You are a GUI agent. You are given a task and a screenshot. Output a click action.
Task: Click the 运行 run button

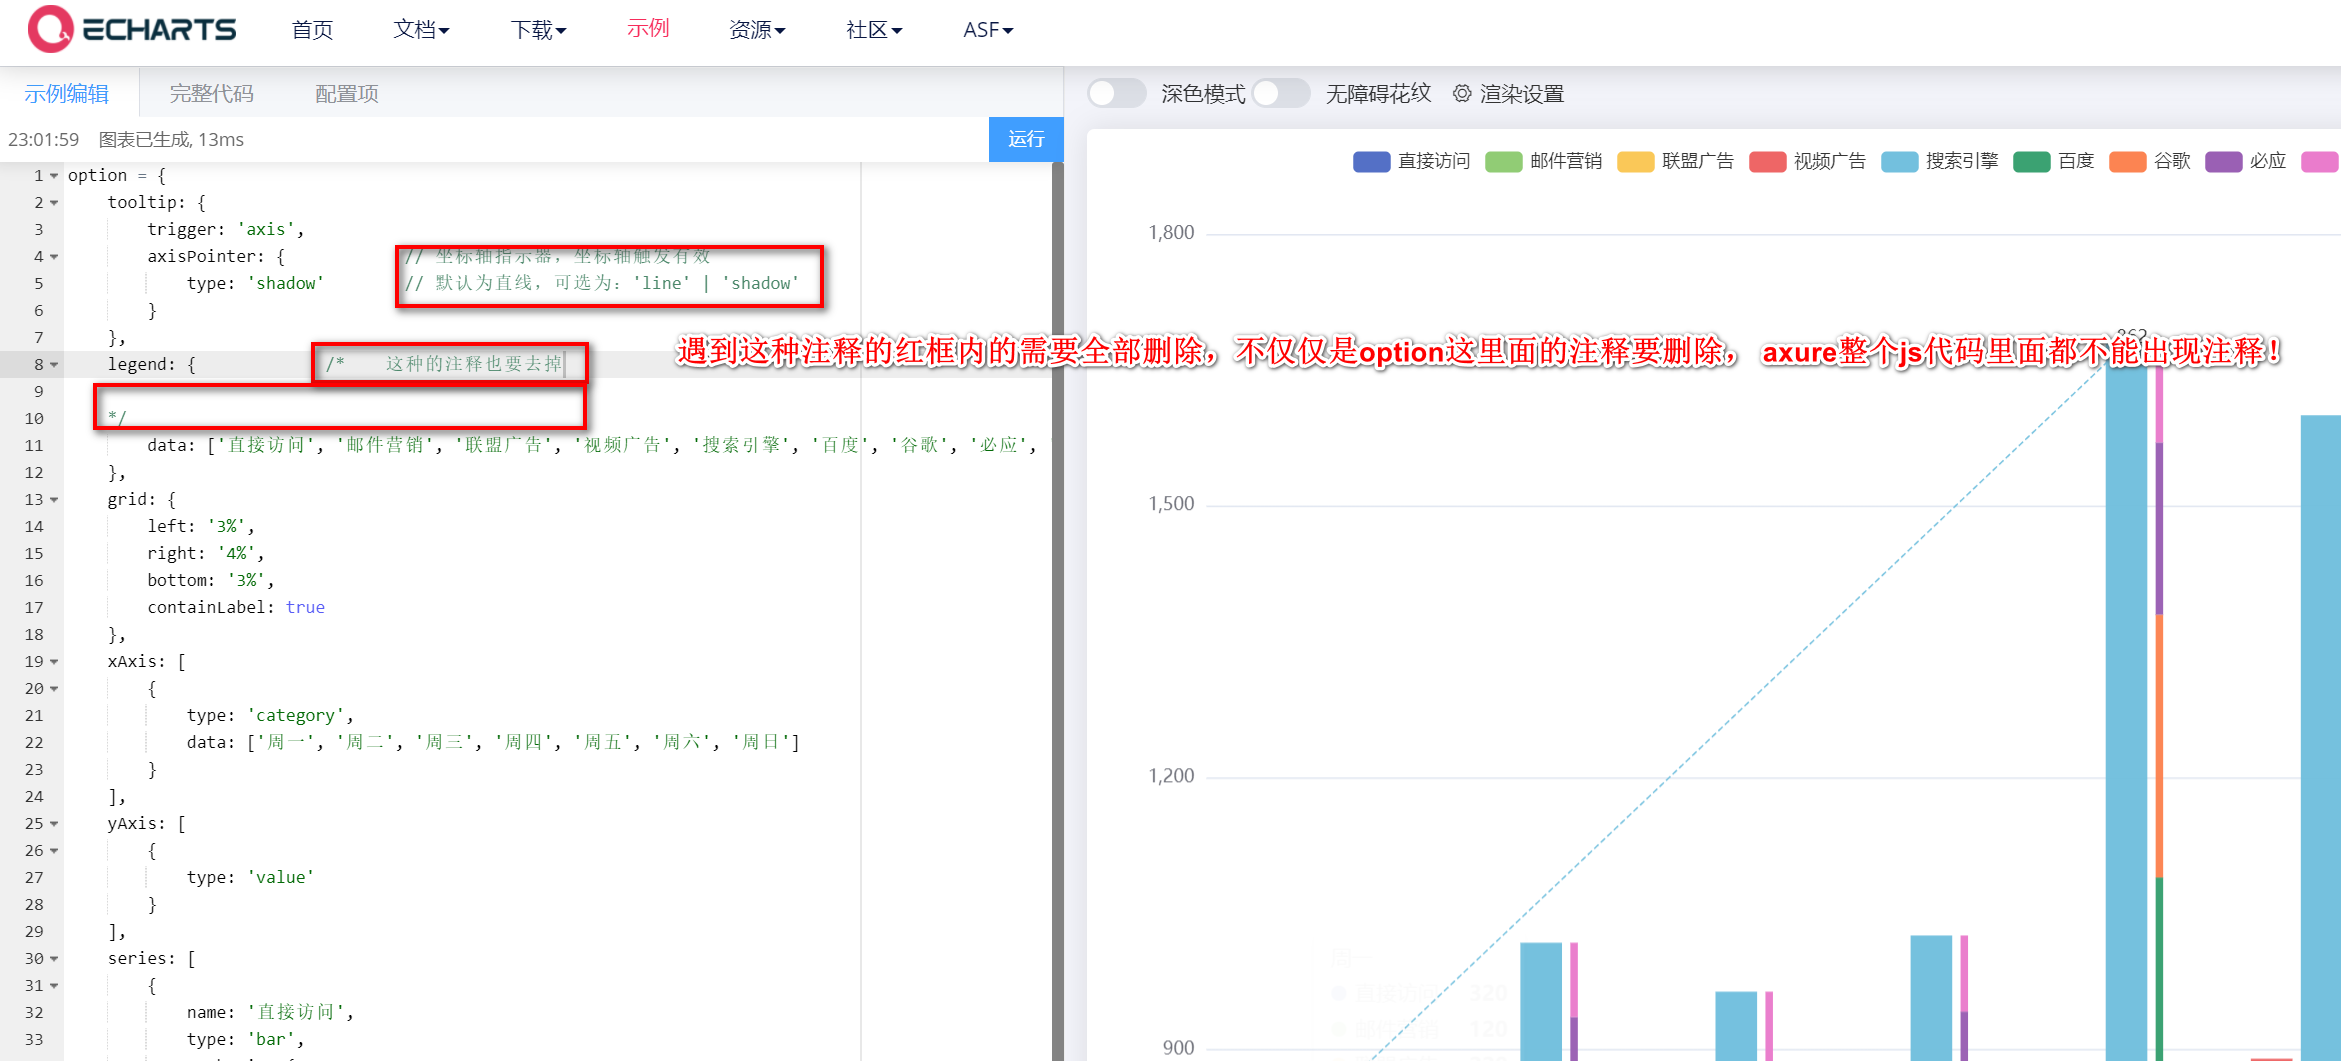1026,139
